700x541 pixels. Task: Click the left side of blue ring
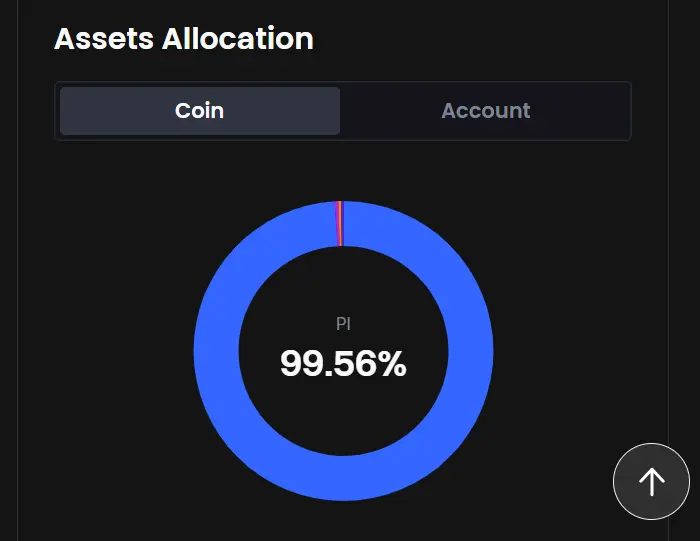216,351
